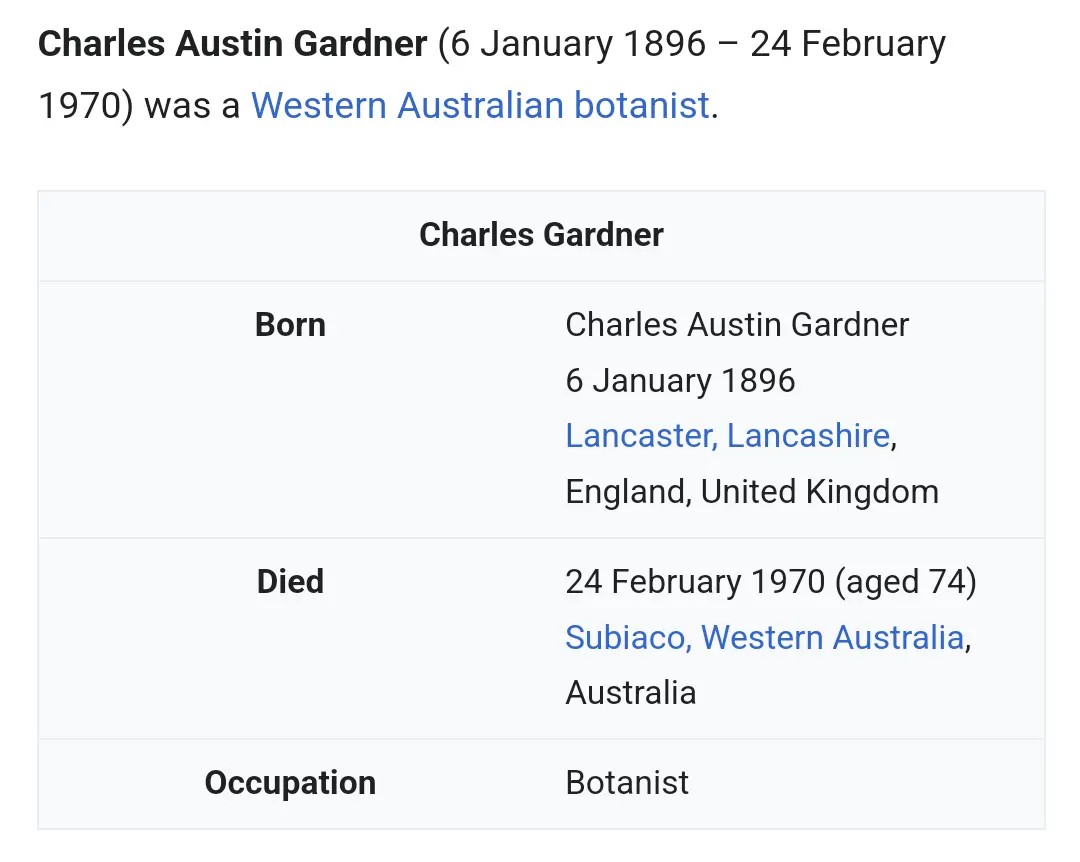Open the Subiaco, Western Australia link

pyautogui.click(x=765, y=637)
